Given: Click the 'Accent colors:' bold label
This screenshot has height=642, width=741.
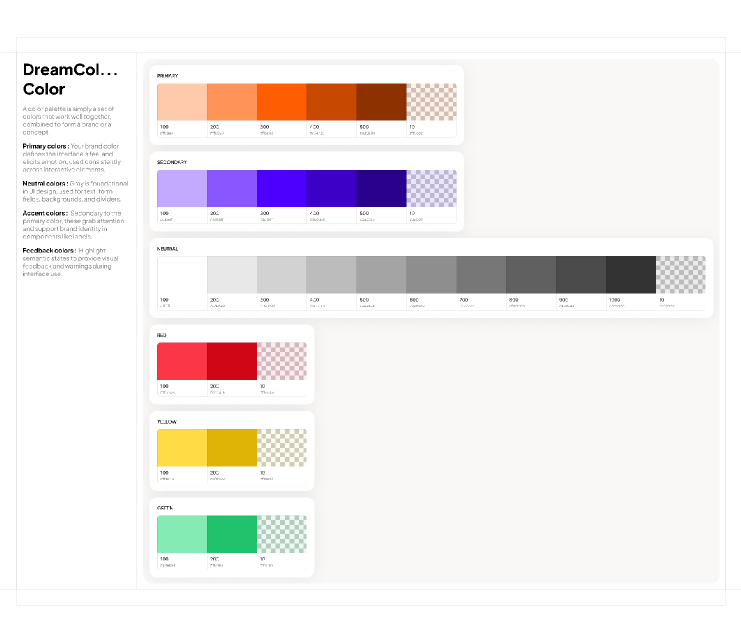Looking at the screenshot, I should (x=45, y=213).
